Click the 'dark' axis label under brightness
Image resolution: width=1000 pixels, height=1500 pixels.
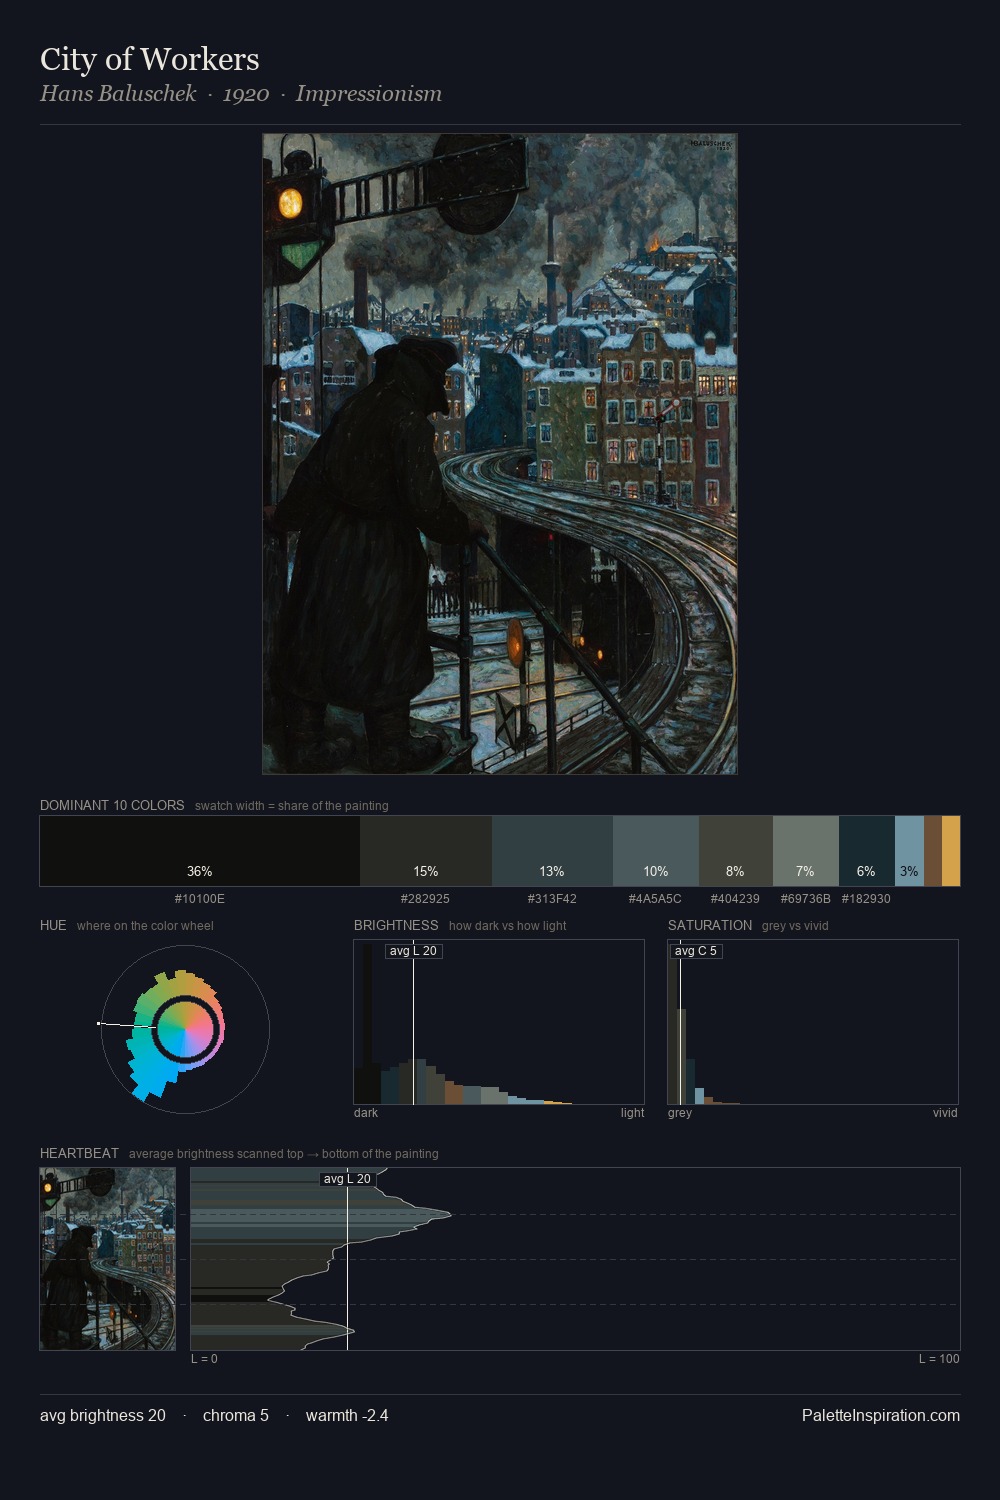pyautogui.click(x=366, y=1113)
